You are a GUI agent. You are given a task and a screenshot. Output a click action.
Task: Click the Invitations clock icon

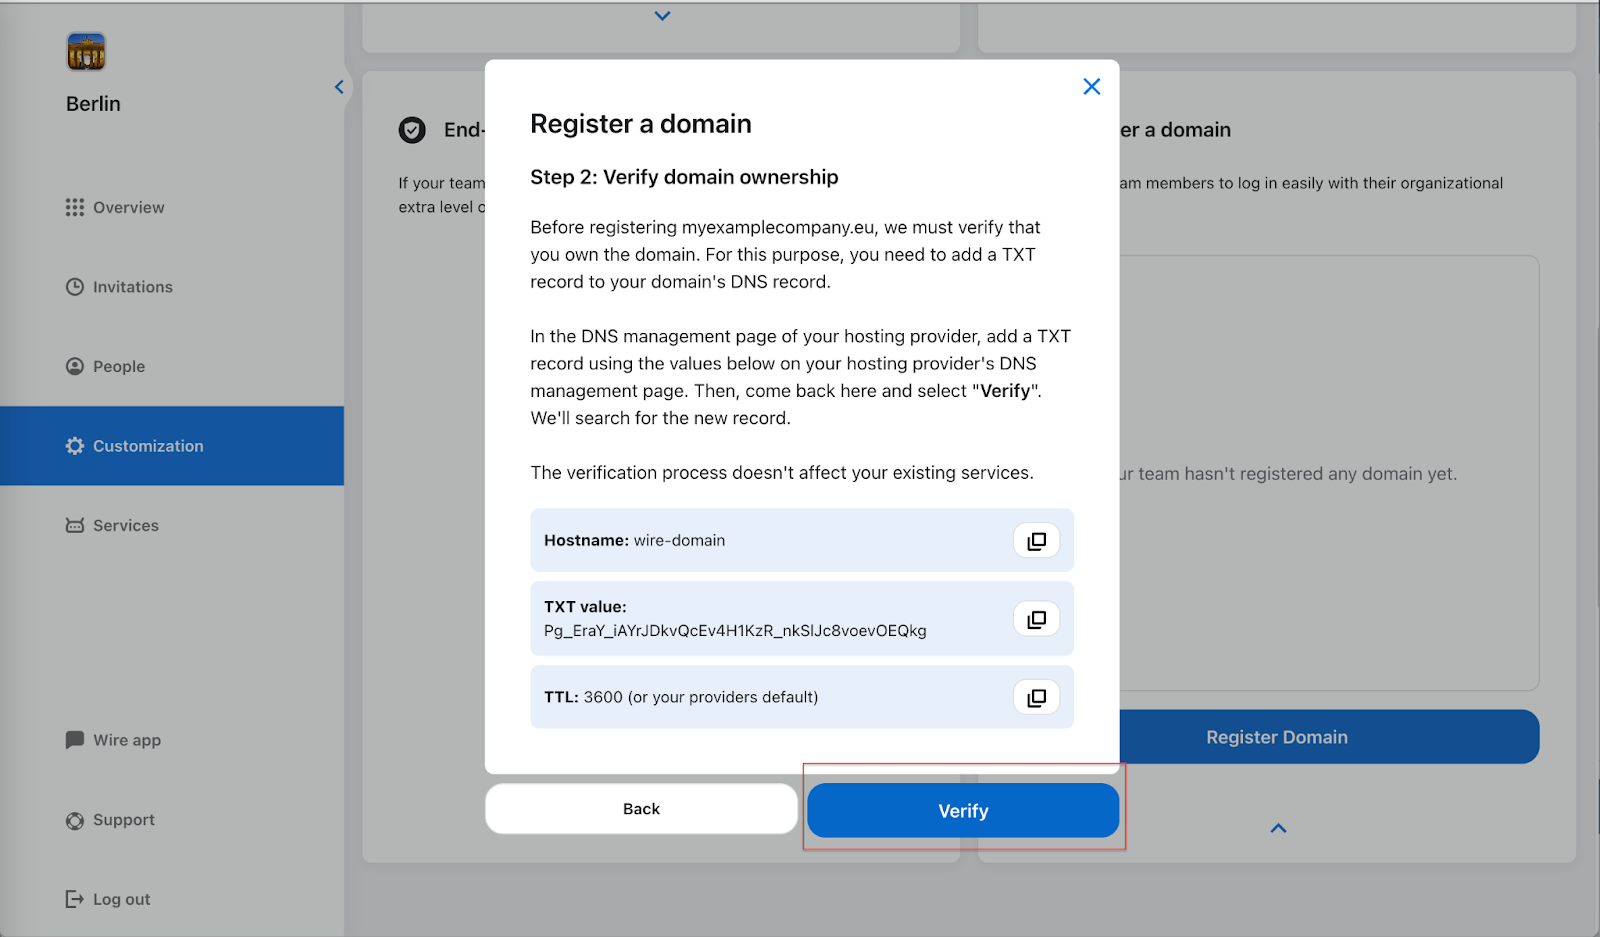click(x=75, y=287)
